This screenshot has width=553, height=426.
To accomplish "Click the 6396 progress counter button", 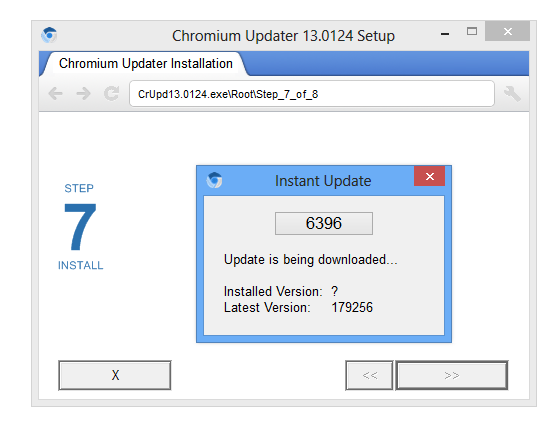I will pos(324,223).
